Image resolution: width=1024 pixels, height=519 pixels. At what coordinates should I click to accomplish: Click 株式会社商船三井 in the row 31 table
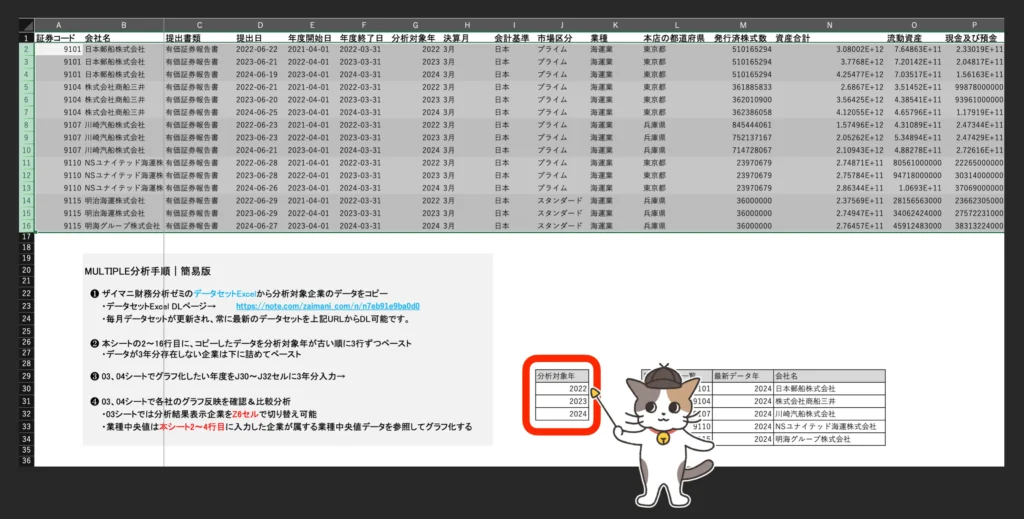point(829,401)
